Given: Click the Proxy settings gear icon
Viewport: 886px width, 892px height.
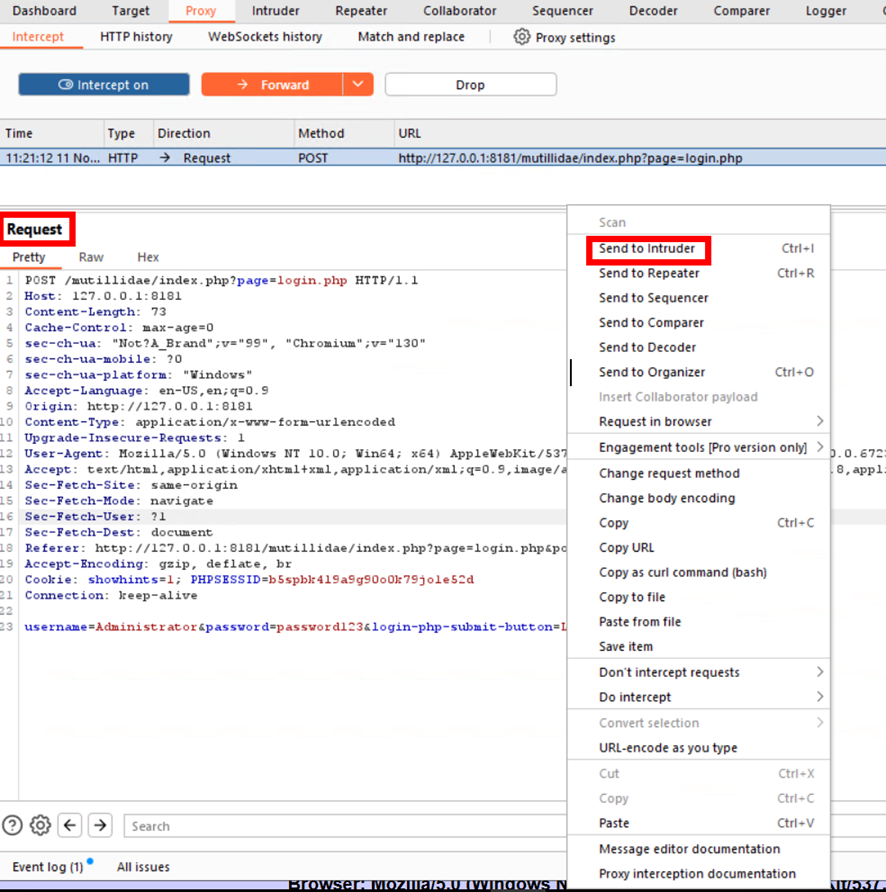Looking at the screenshot, I should coord(521,37).
